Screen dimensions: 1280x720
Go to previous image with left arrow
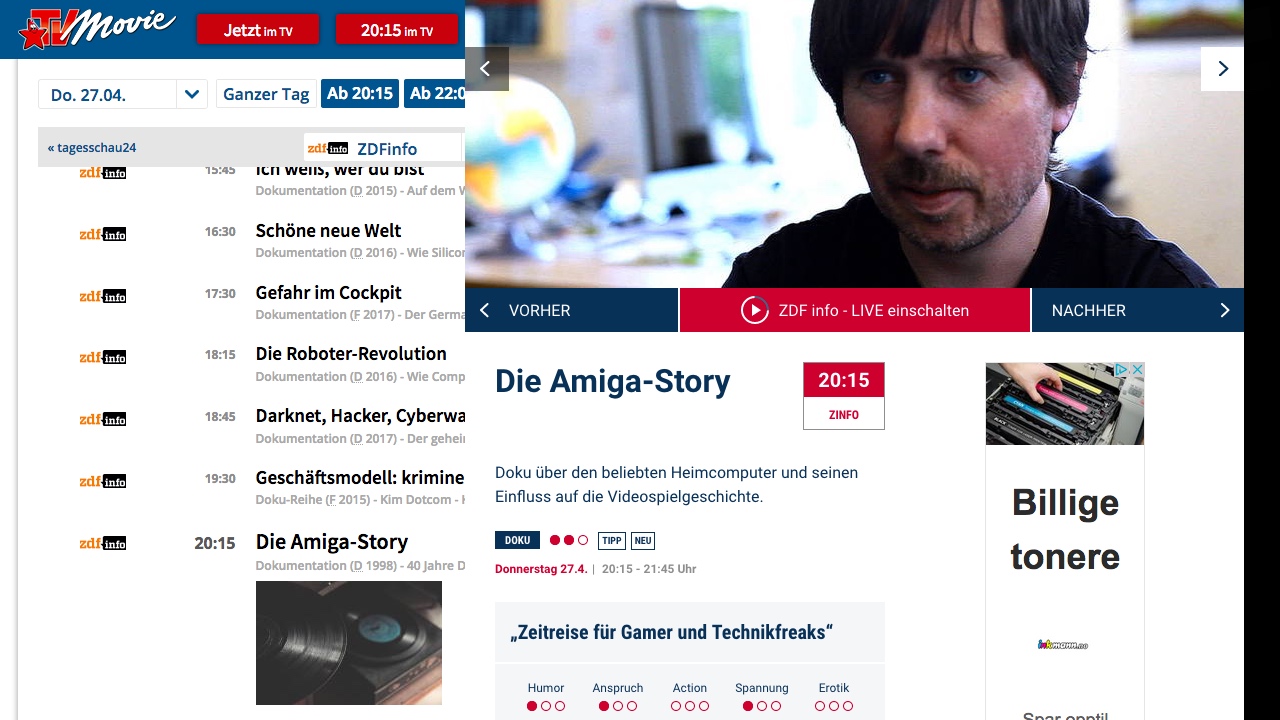tap(486, 69)
